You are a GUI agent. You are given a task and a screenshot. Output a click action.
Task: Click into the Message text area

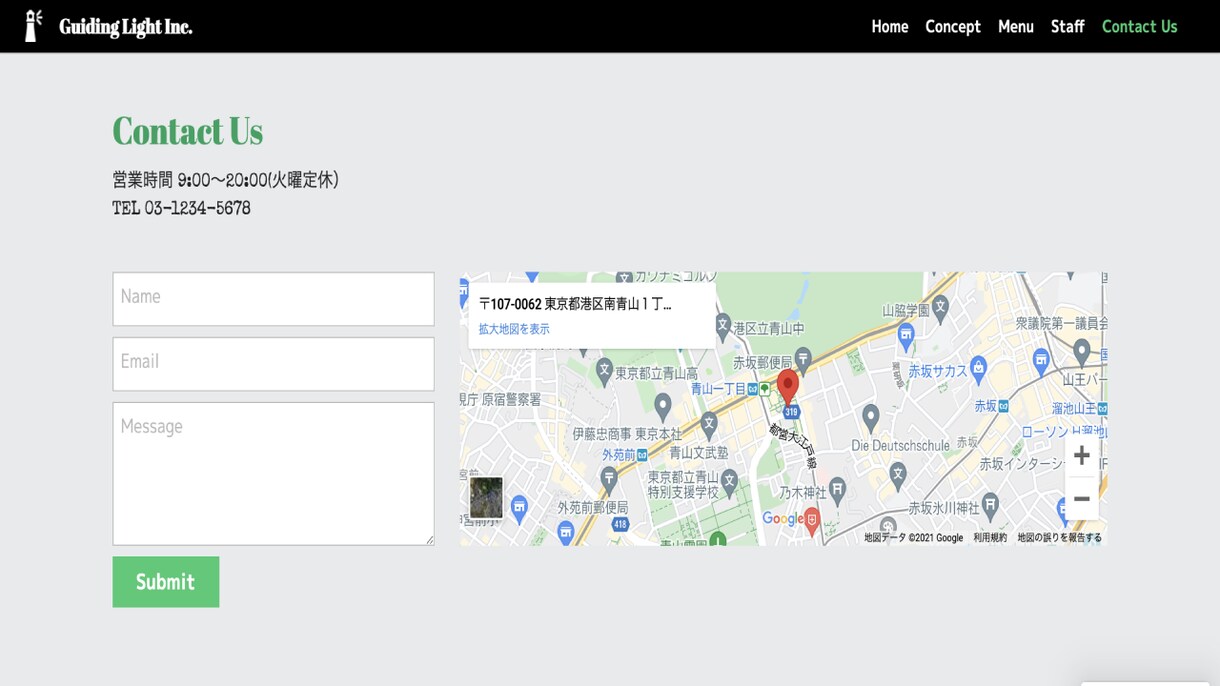pyautogui.click(x=273, y=474)
